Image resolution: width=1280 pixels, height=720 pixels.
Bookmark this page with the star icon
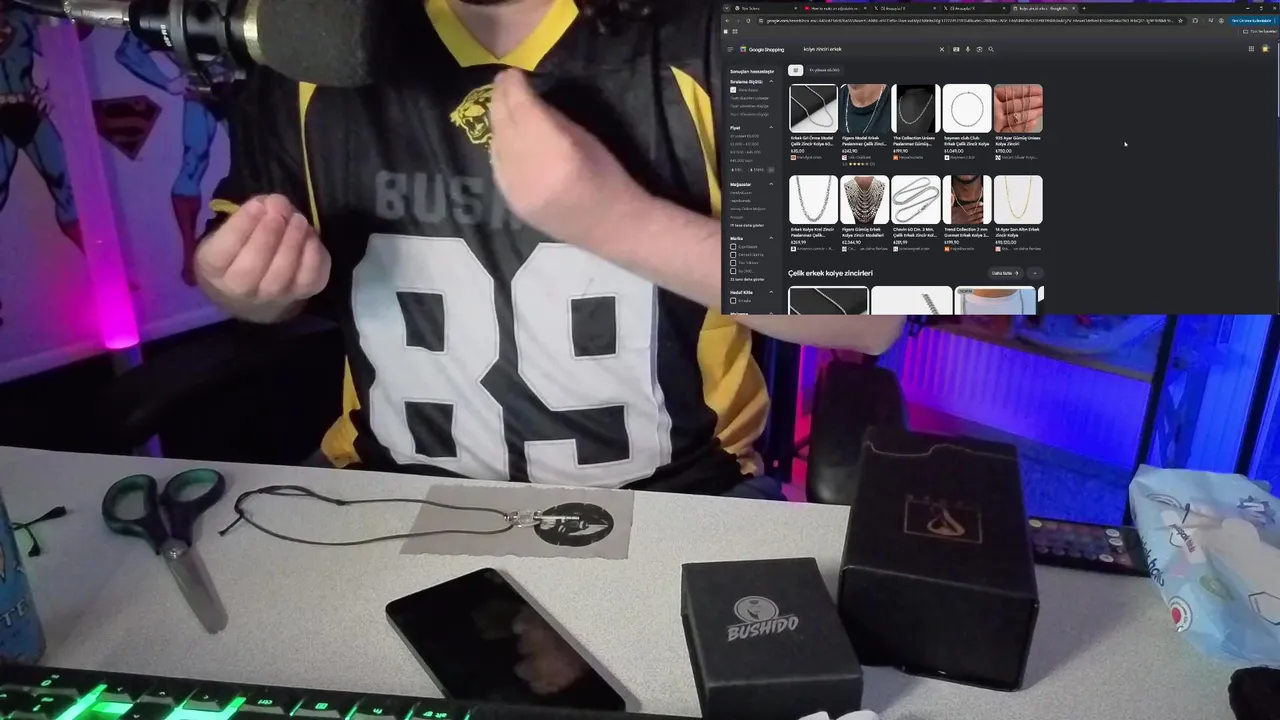[x=1181, y=20]
